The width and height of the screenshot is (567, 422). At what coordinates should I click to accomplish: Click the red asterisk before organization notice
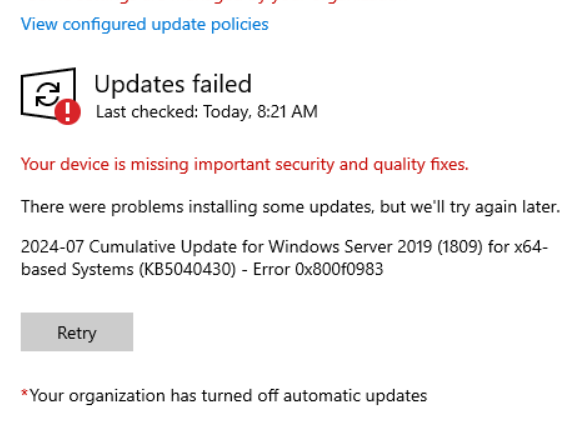[25, 393]
